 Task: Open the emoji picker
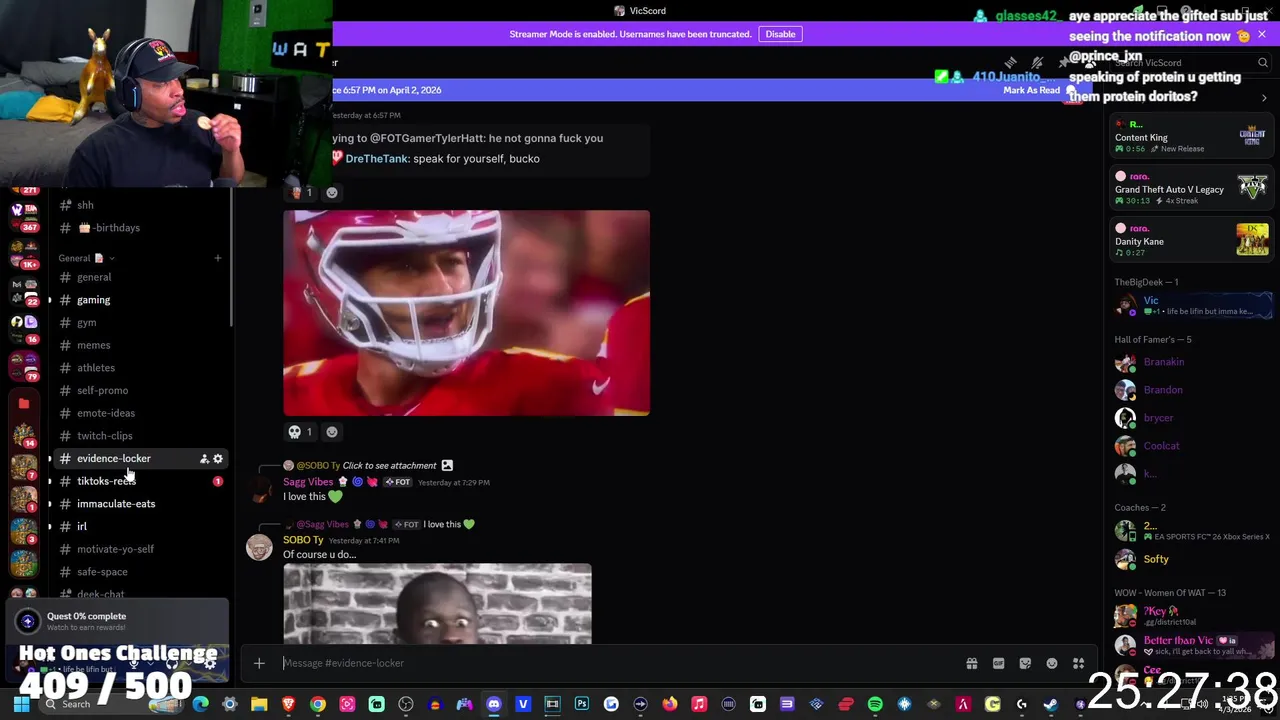click(x=1052, y=663)
